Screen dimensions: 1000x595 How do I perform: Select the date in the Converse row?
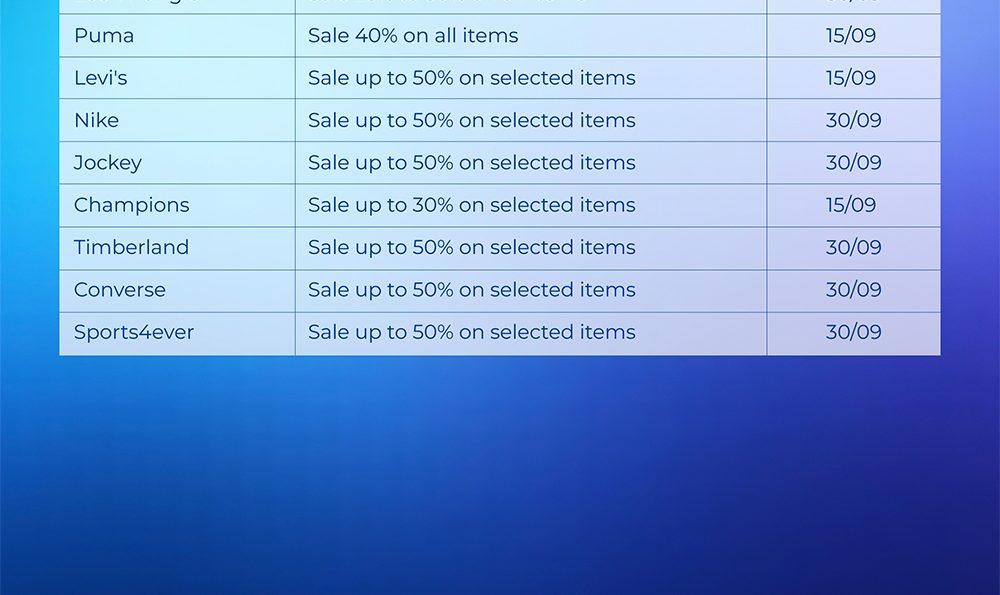coord(854,290)
